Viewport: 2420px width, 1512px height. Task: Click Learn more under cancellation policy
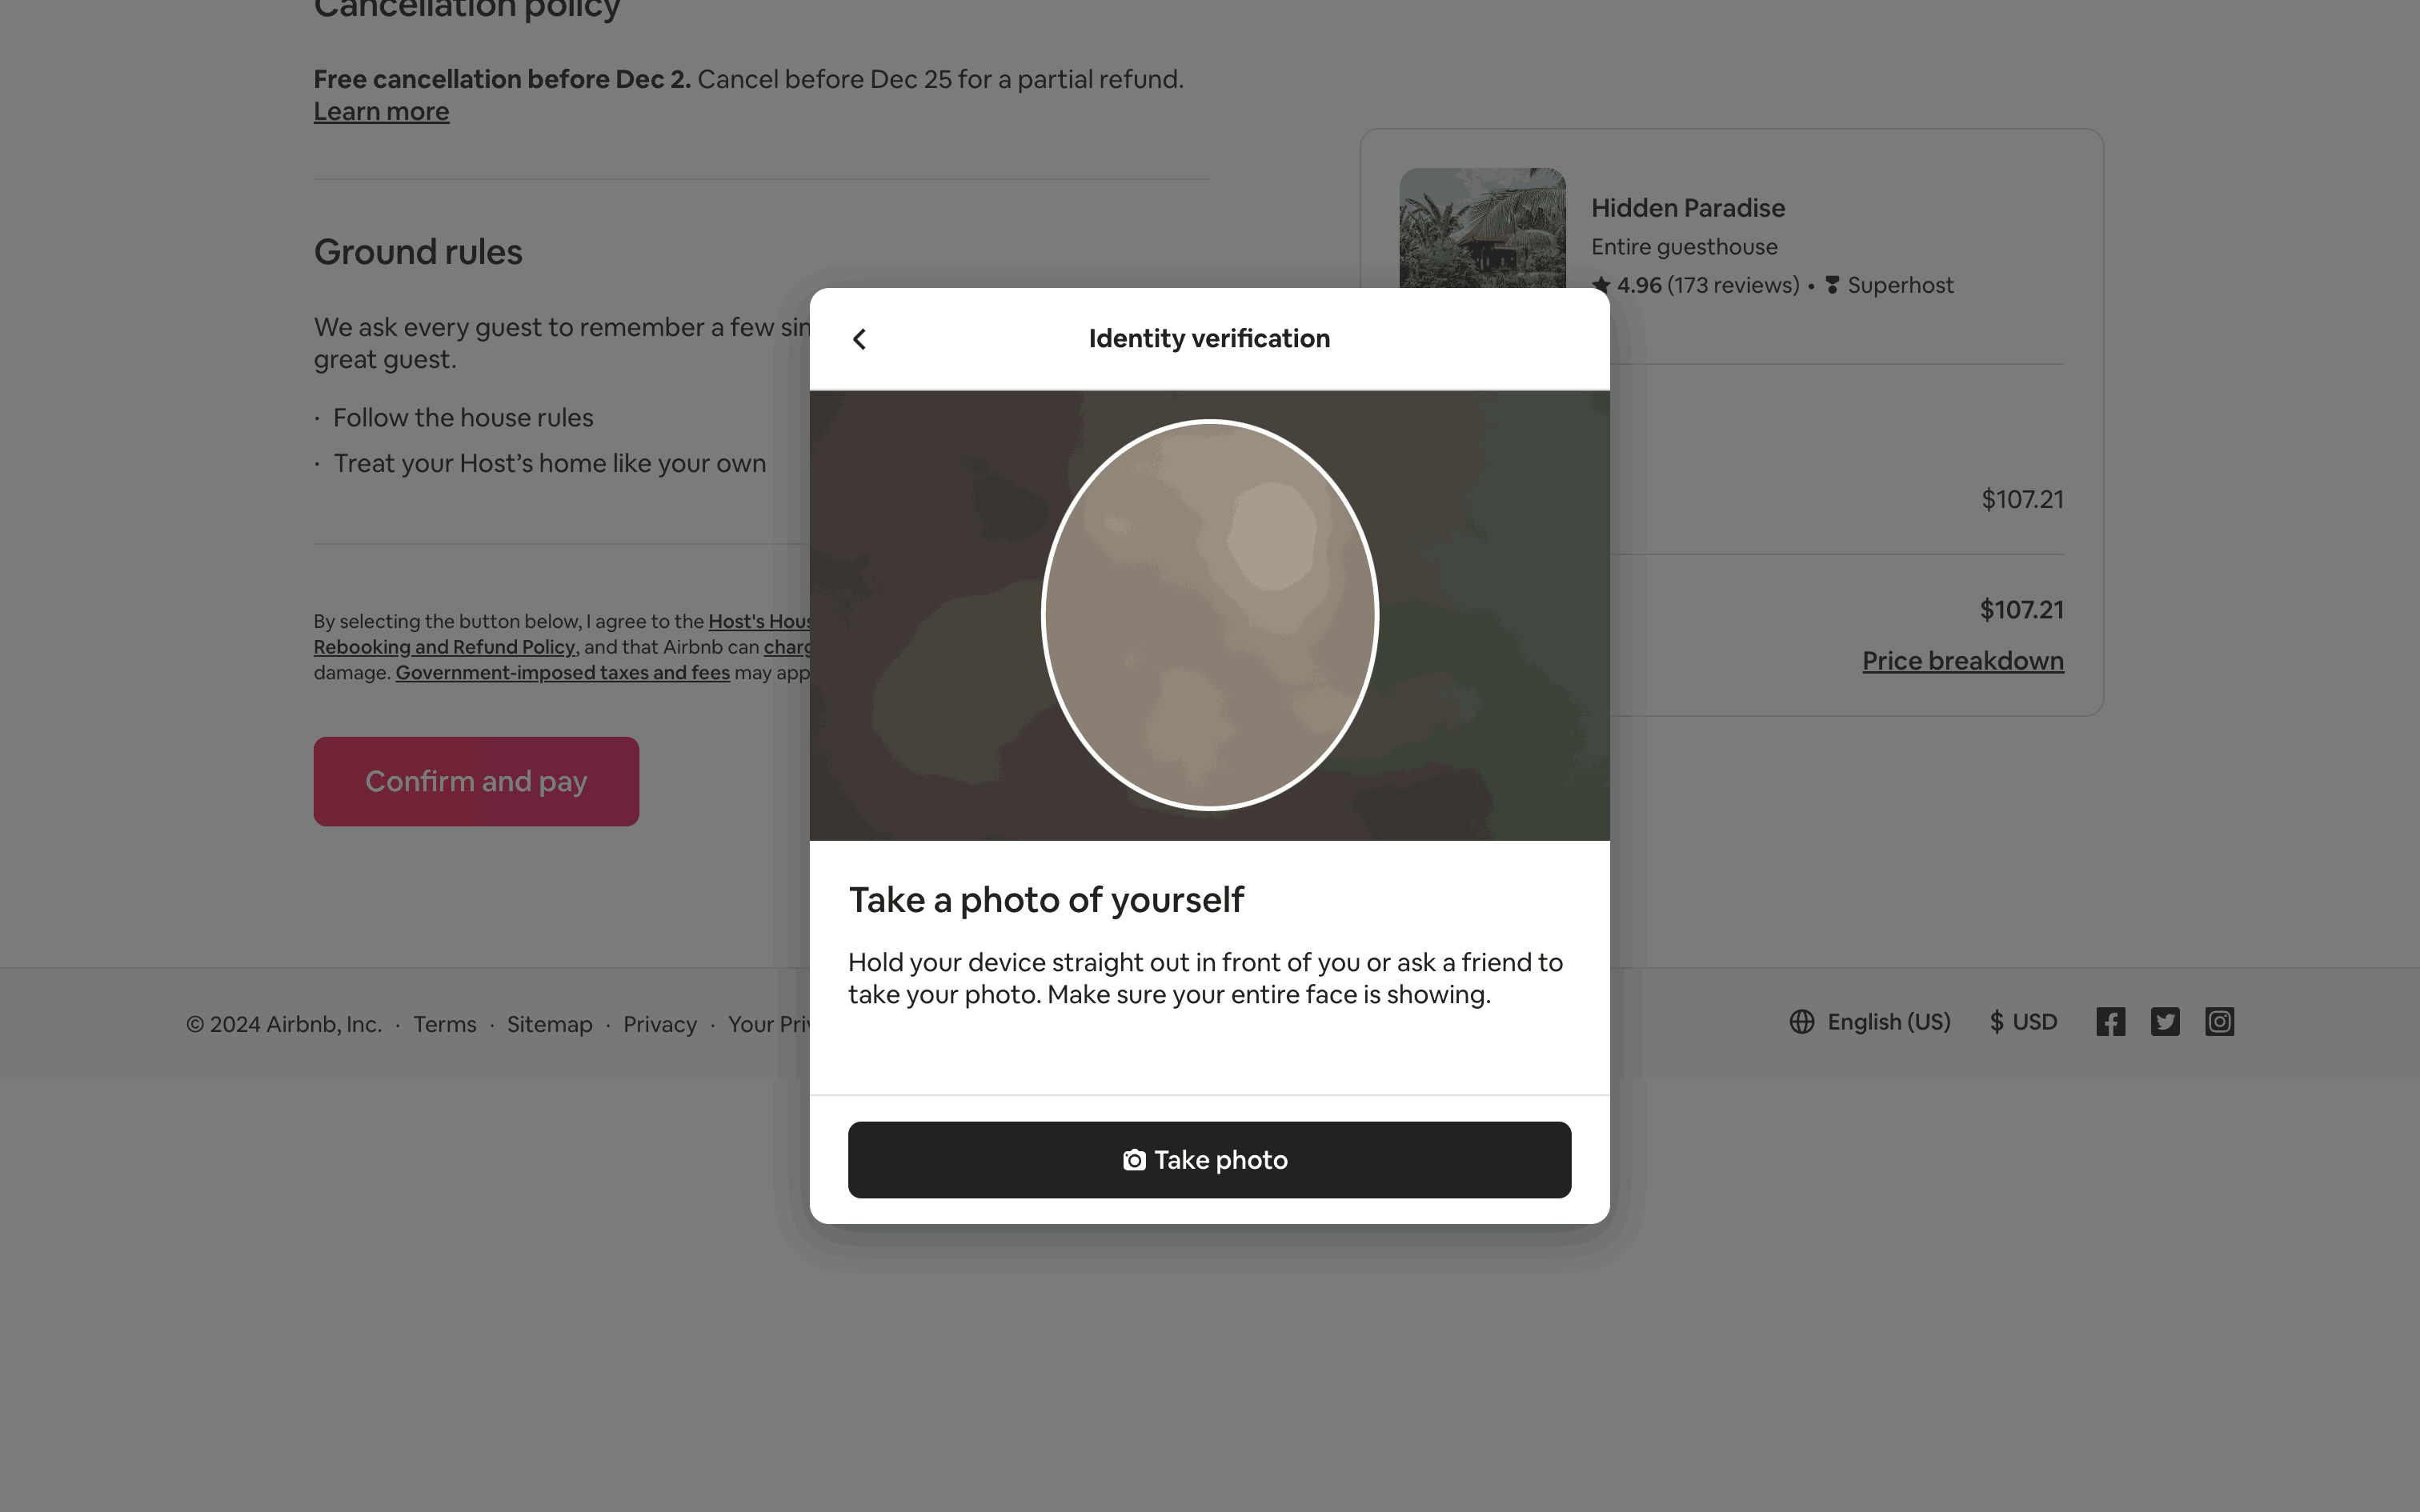(381, 112)
